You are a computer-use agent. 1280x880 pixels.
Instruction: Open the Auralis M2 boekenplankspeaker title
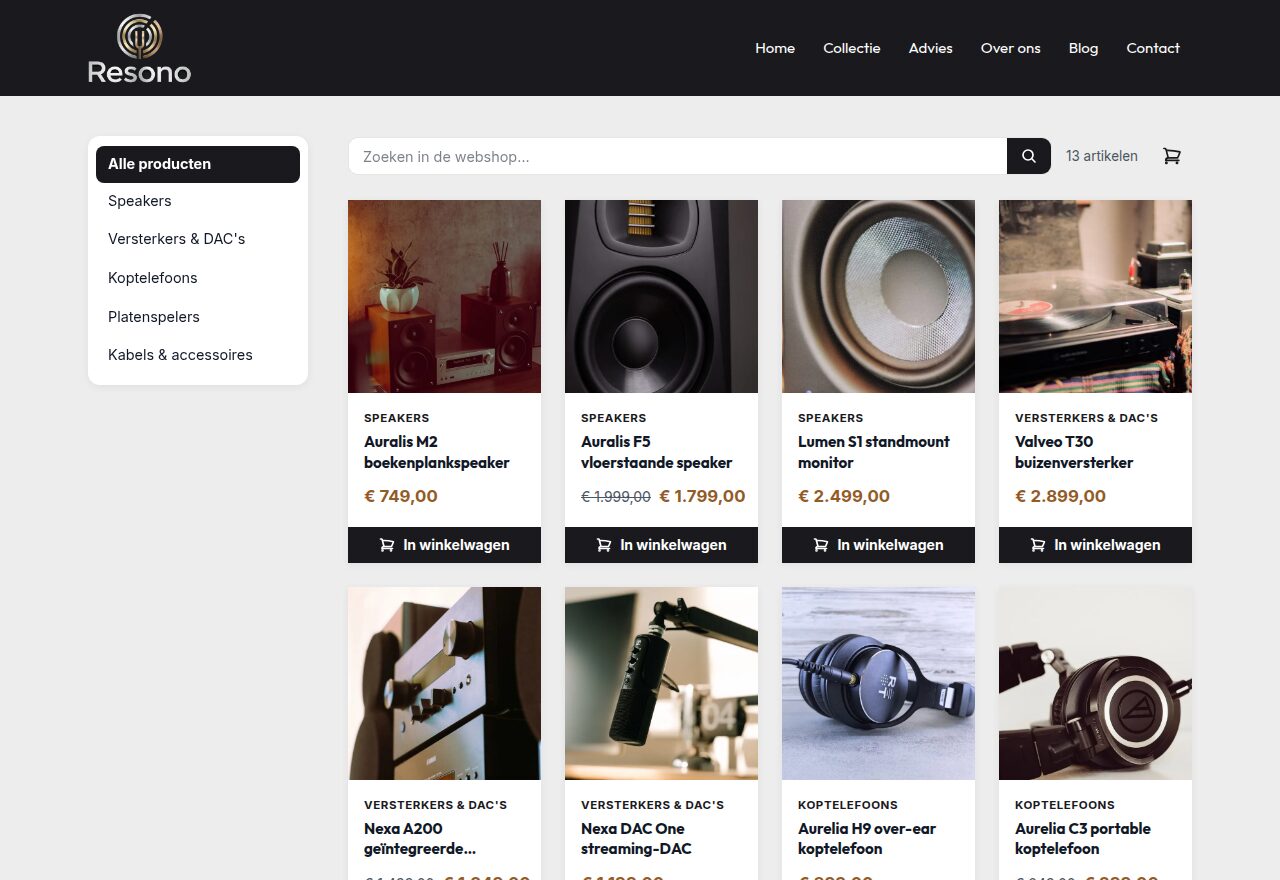point(437,452)
